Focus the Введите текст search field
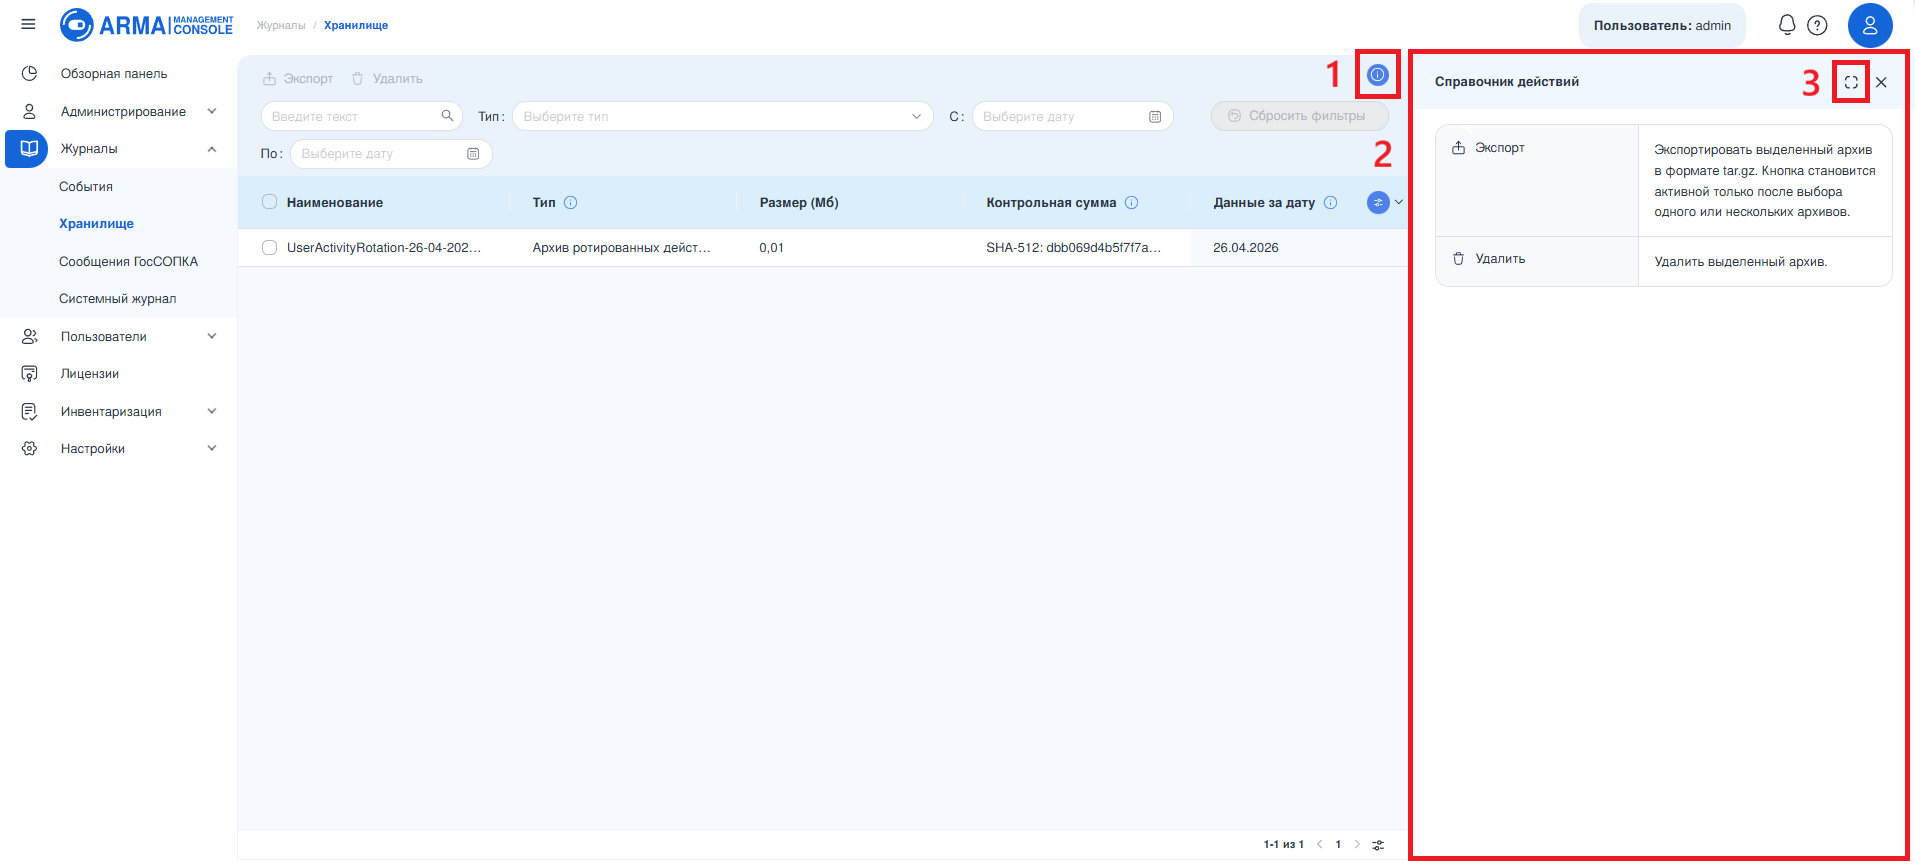This screenshot has height=865, width=1915. [x=361, y=117]
